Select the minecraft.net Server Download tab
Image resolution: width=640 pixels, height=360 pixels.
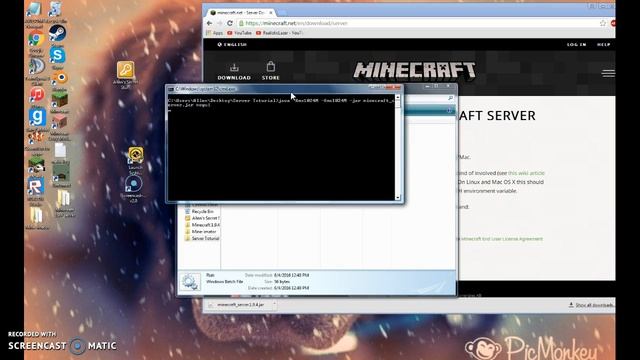tap(241, 13)
